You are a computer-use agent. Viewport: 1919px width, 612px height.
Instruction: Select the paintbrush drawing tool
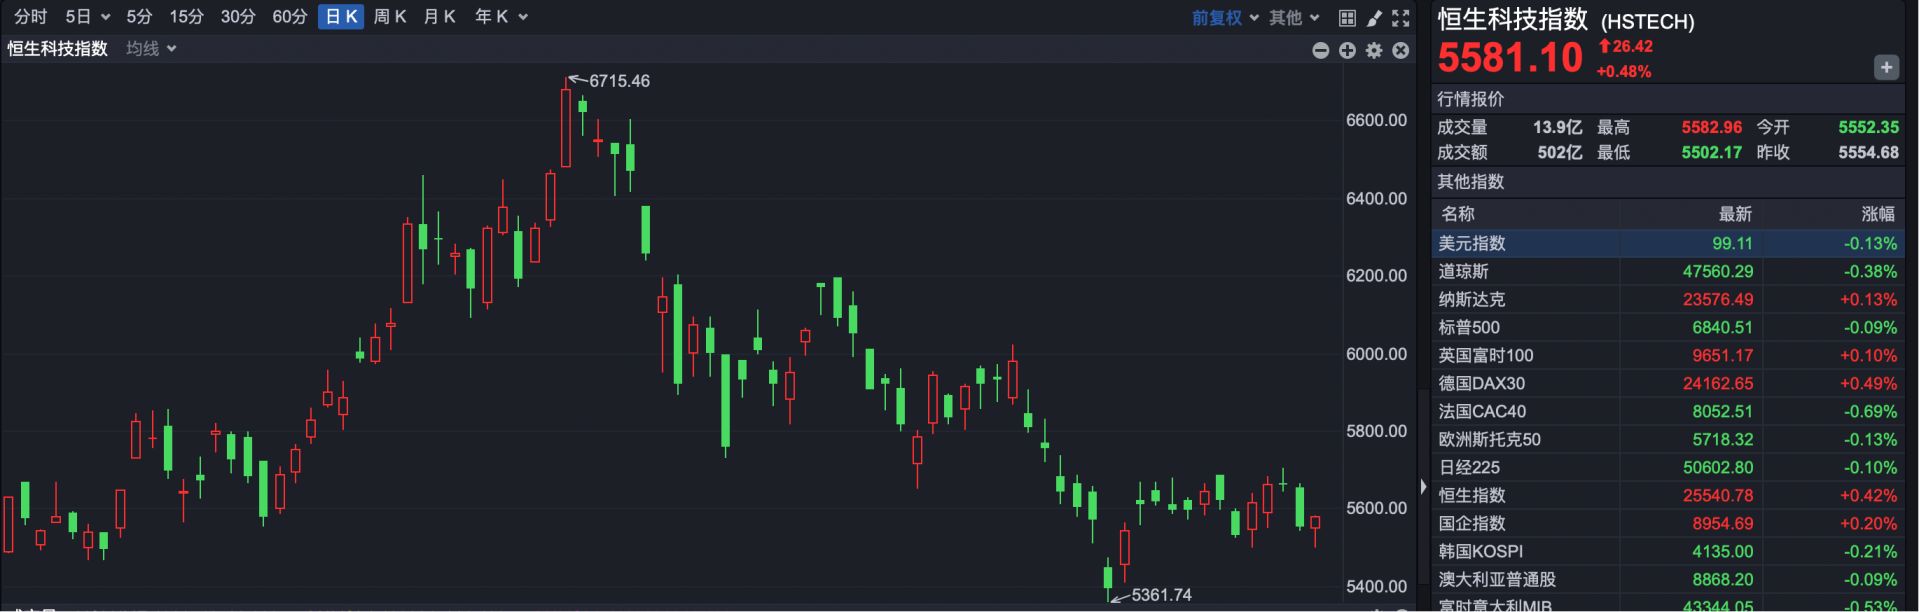click(x=1374, y=18)
